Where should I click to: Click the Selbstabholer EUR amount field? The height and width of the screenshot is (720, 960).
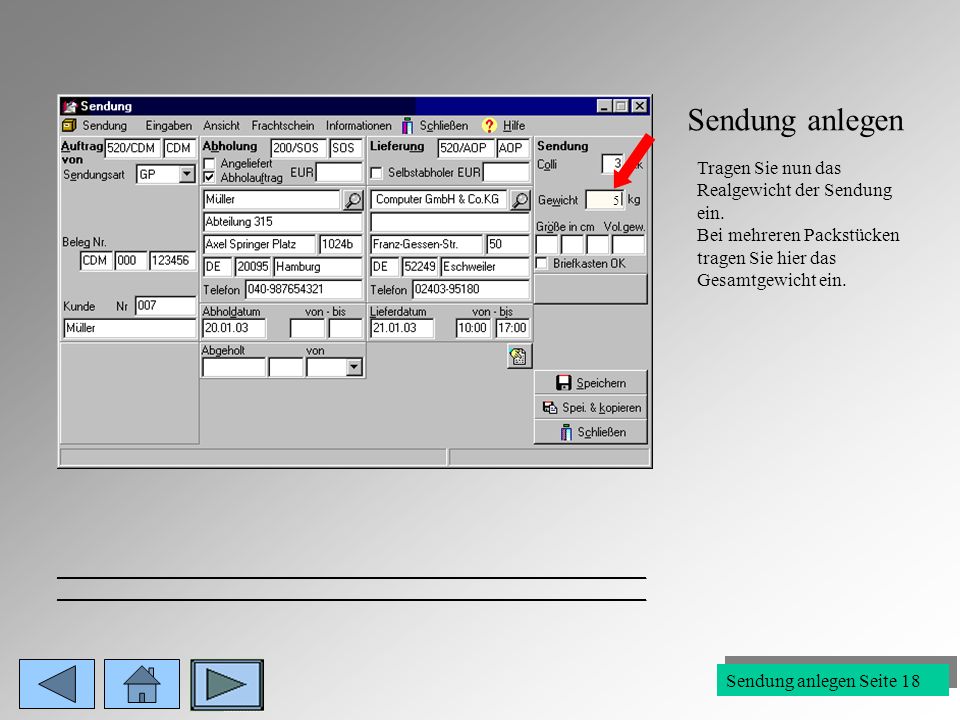pyautogui.click(x=506, y=173)
